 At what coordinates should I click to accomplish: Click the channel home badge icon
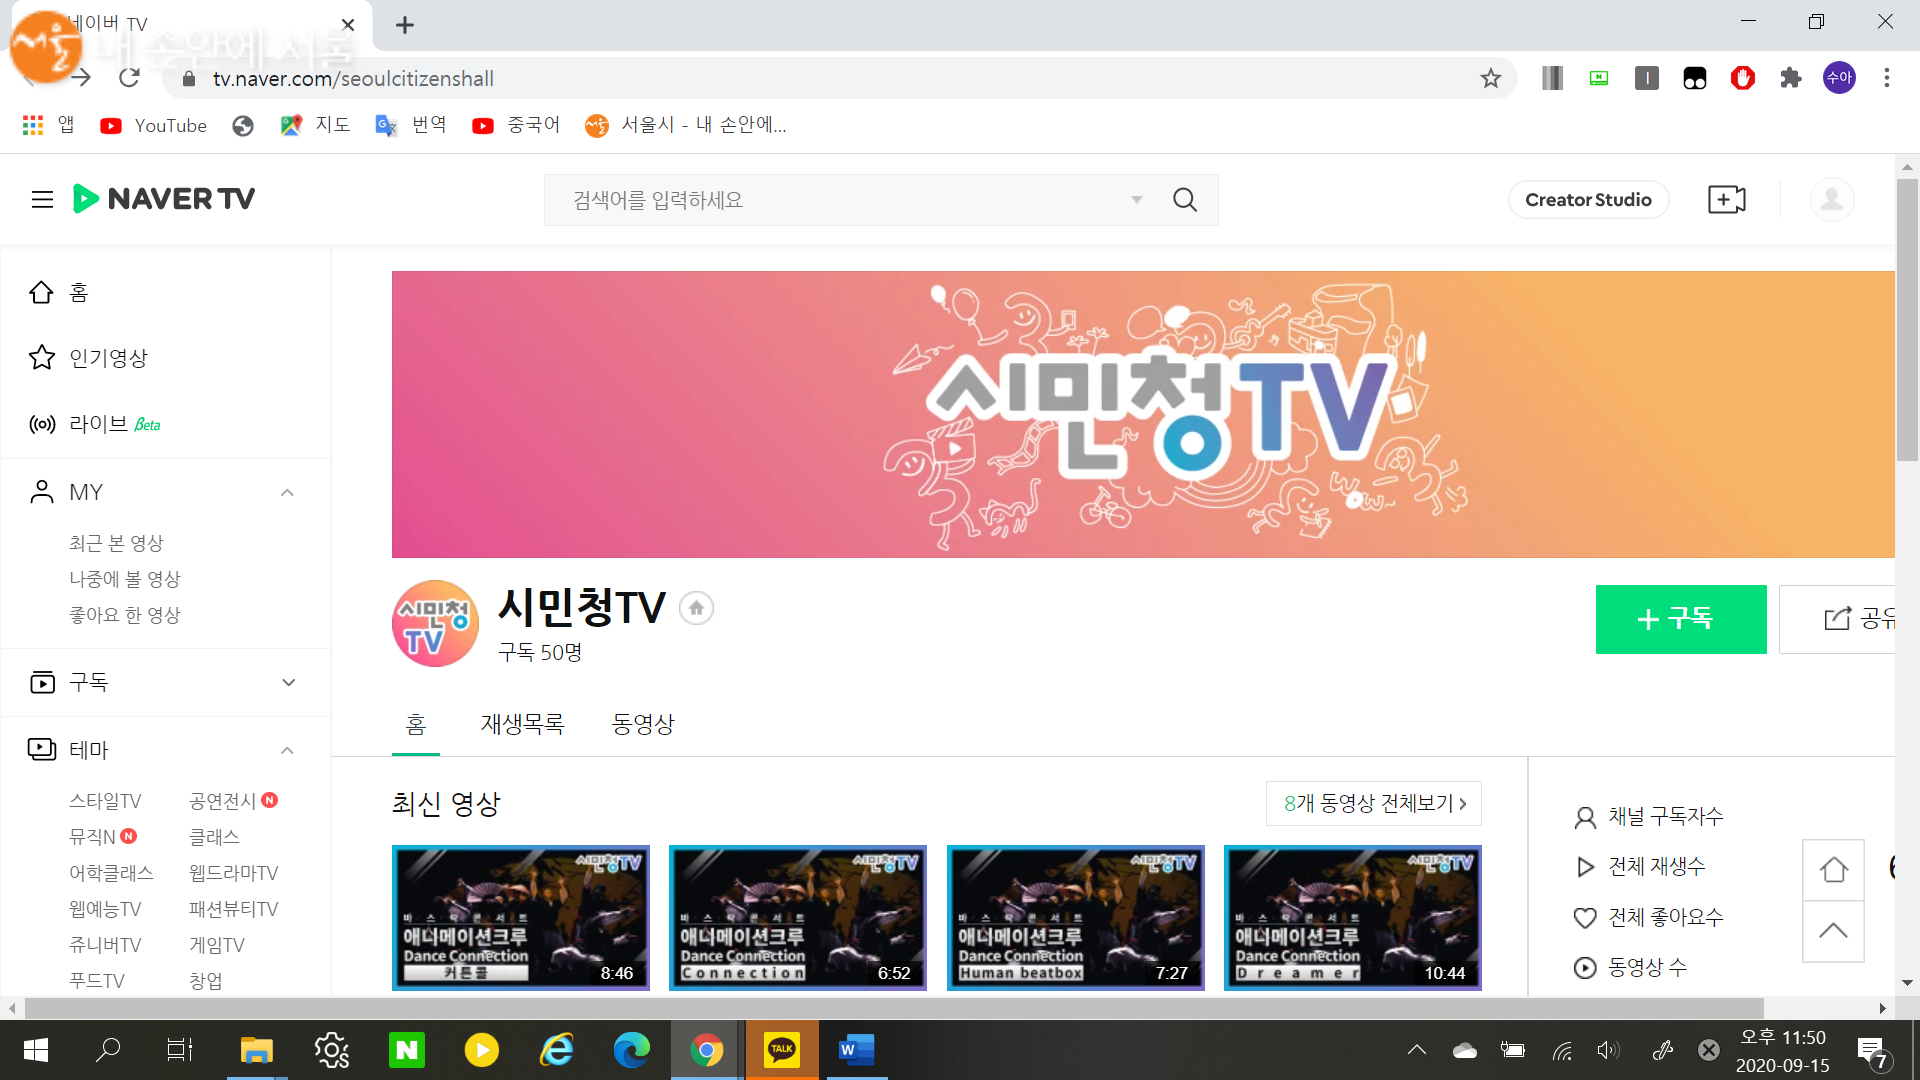coord(696,608)
